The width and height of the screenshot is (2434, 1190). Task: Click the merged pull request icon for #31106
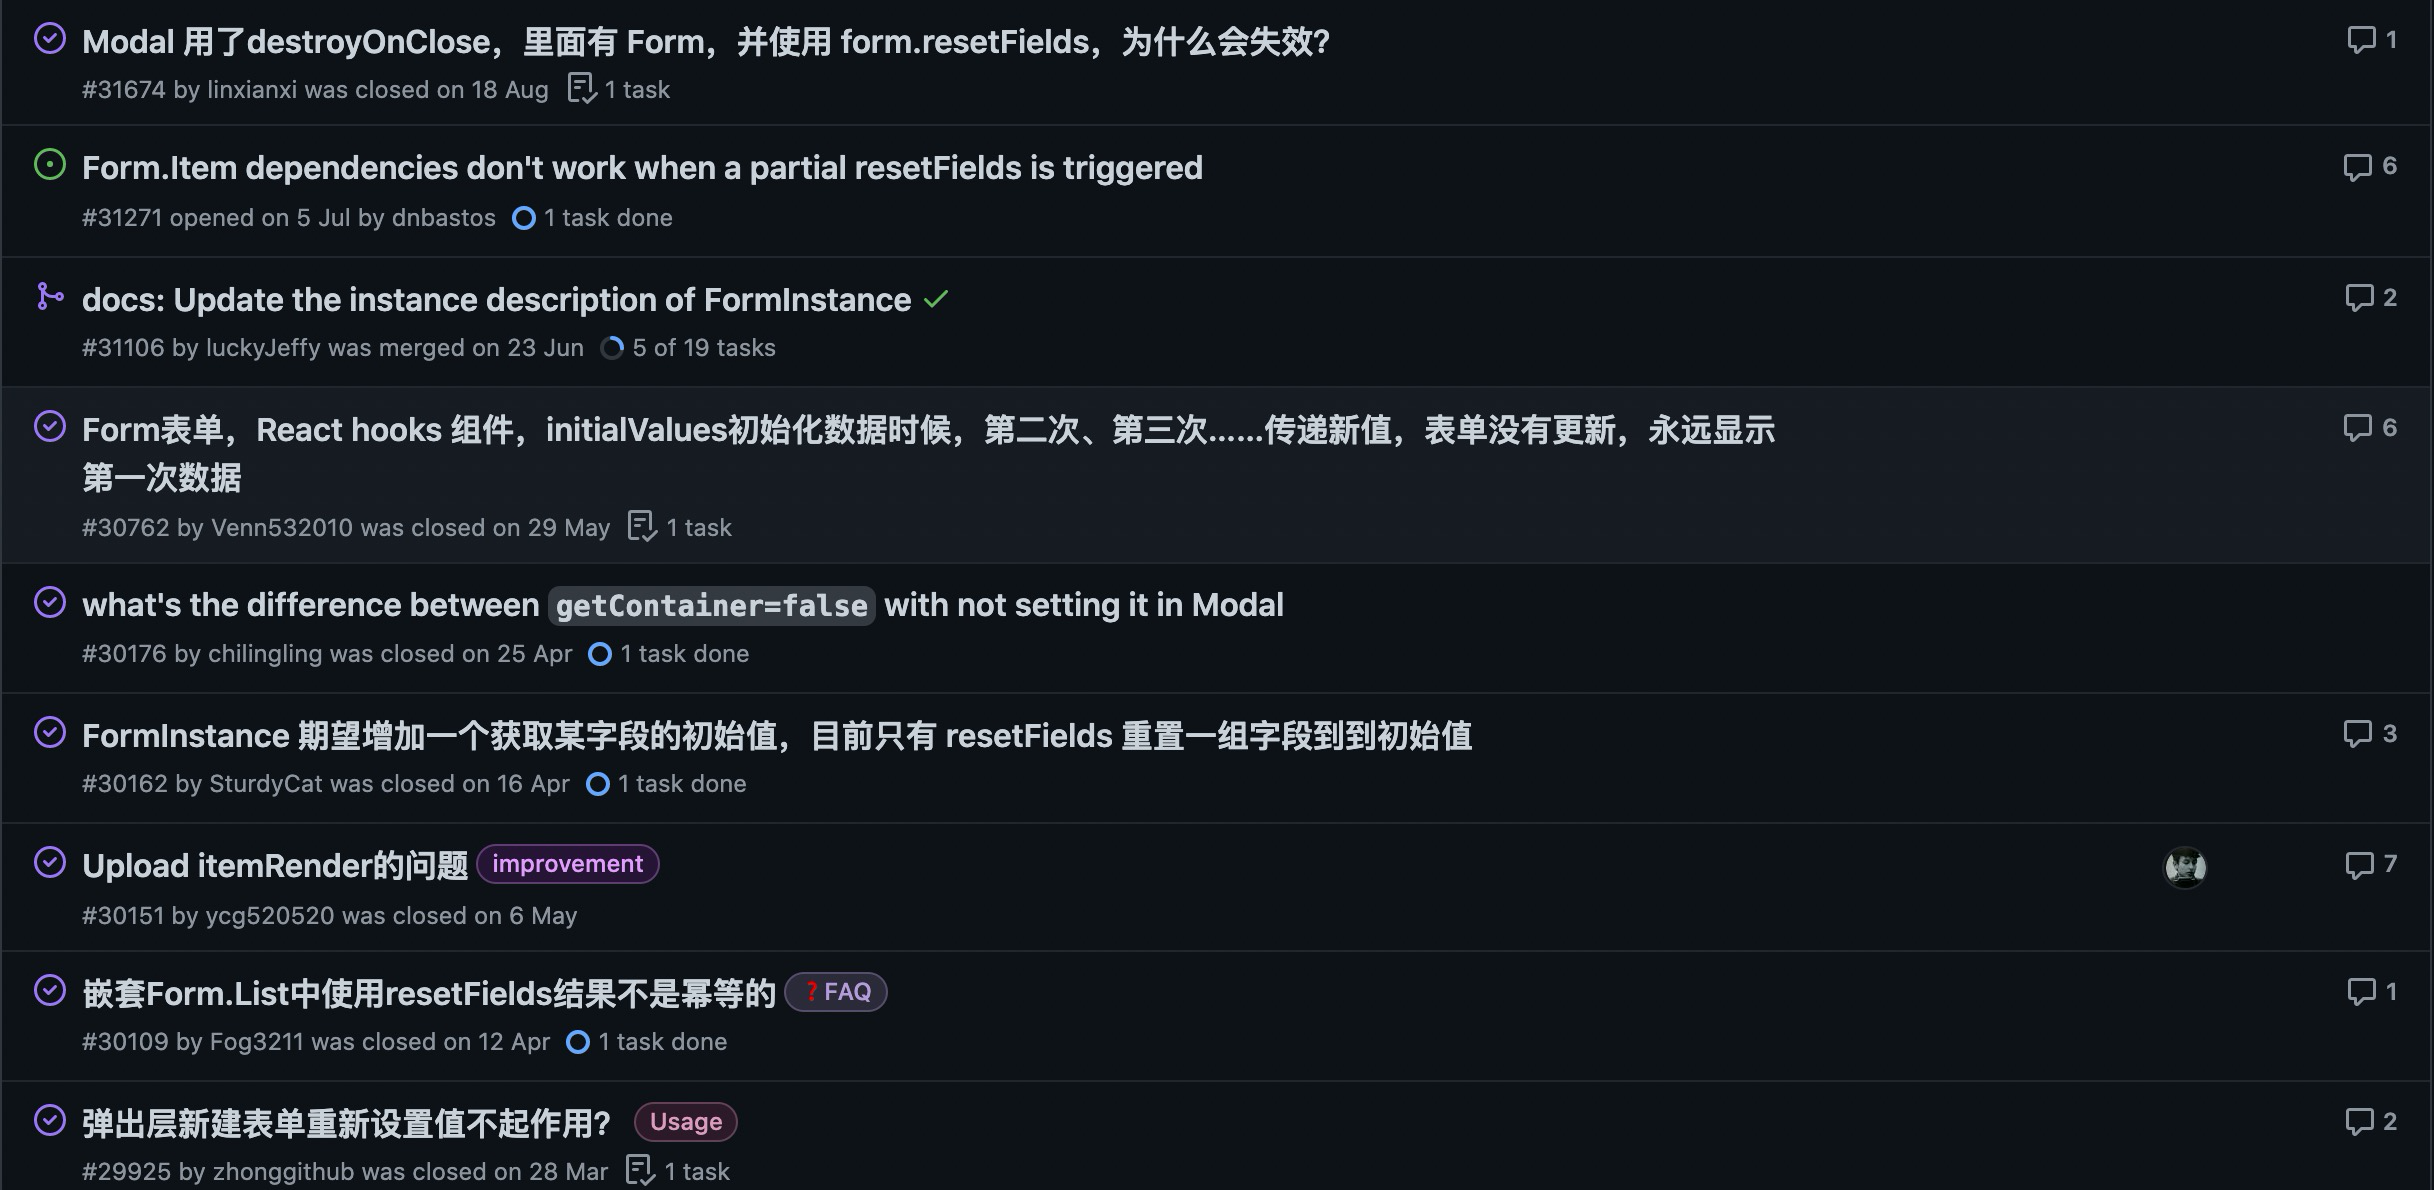pyautogui.click(x=50, y=296)
